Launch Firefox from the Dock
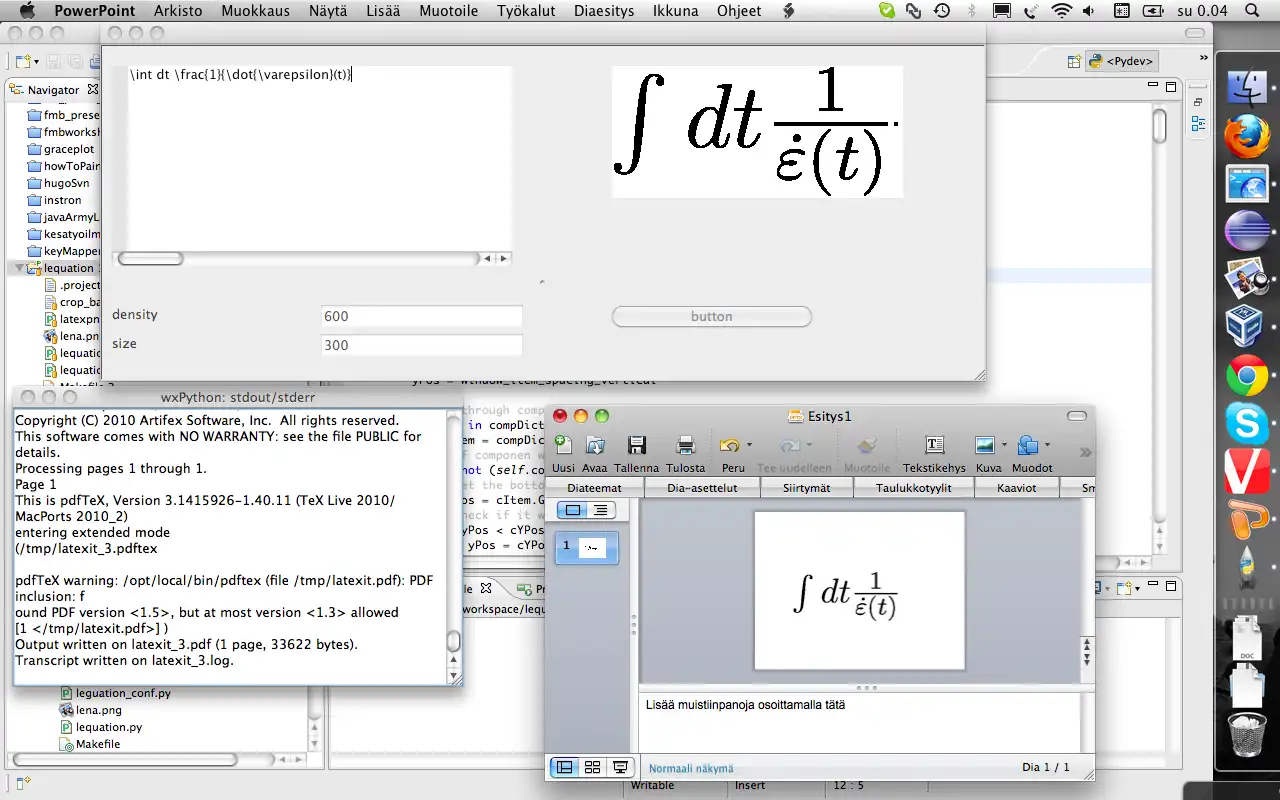The width and height of the screenshot is (1280, 800). point(1246,137)
